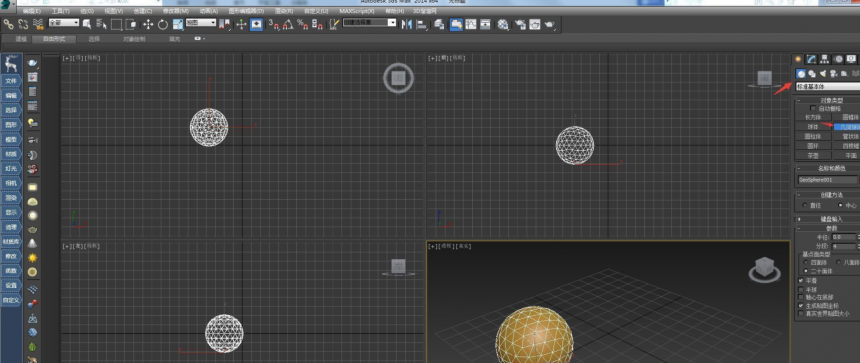The width and height of the screenshot is (860, 363).
Task: Collapse the 创建方法 rollout
Action: (x=828, y=195)
